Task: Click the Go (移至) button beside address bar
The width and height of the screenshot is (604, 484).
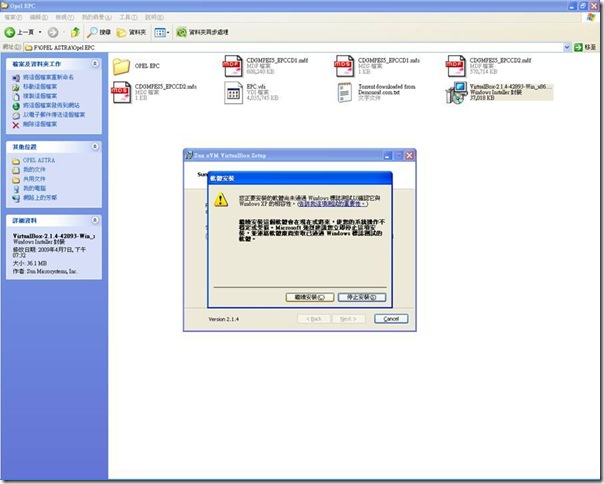Action: click(x=585, y=47)
